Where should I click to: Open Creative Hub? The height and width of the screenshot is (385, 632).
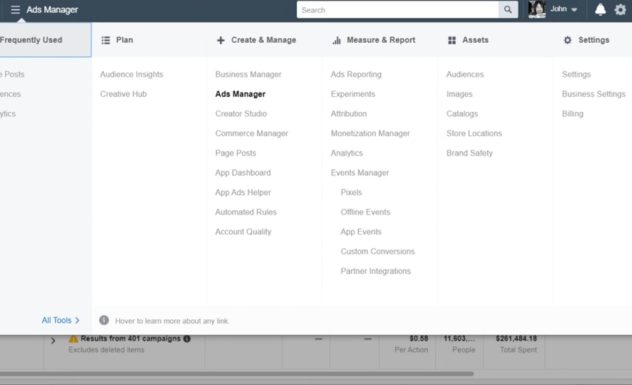[123, 94]
